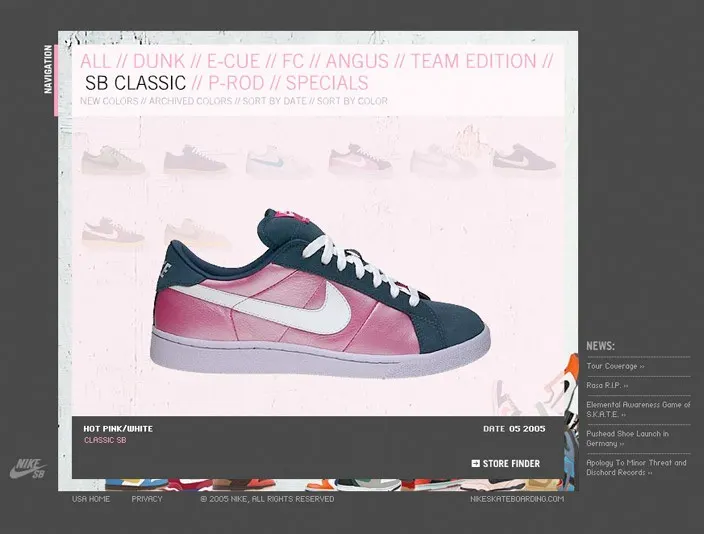Select the ALL category
The height and width of the screenshot is (534, 704).
click(95, 61)
